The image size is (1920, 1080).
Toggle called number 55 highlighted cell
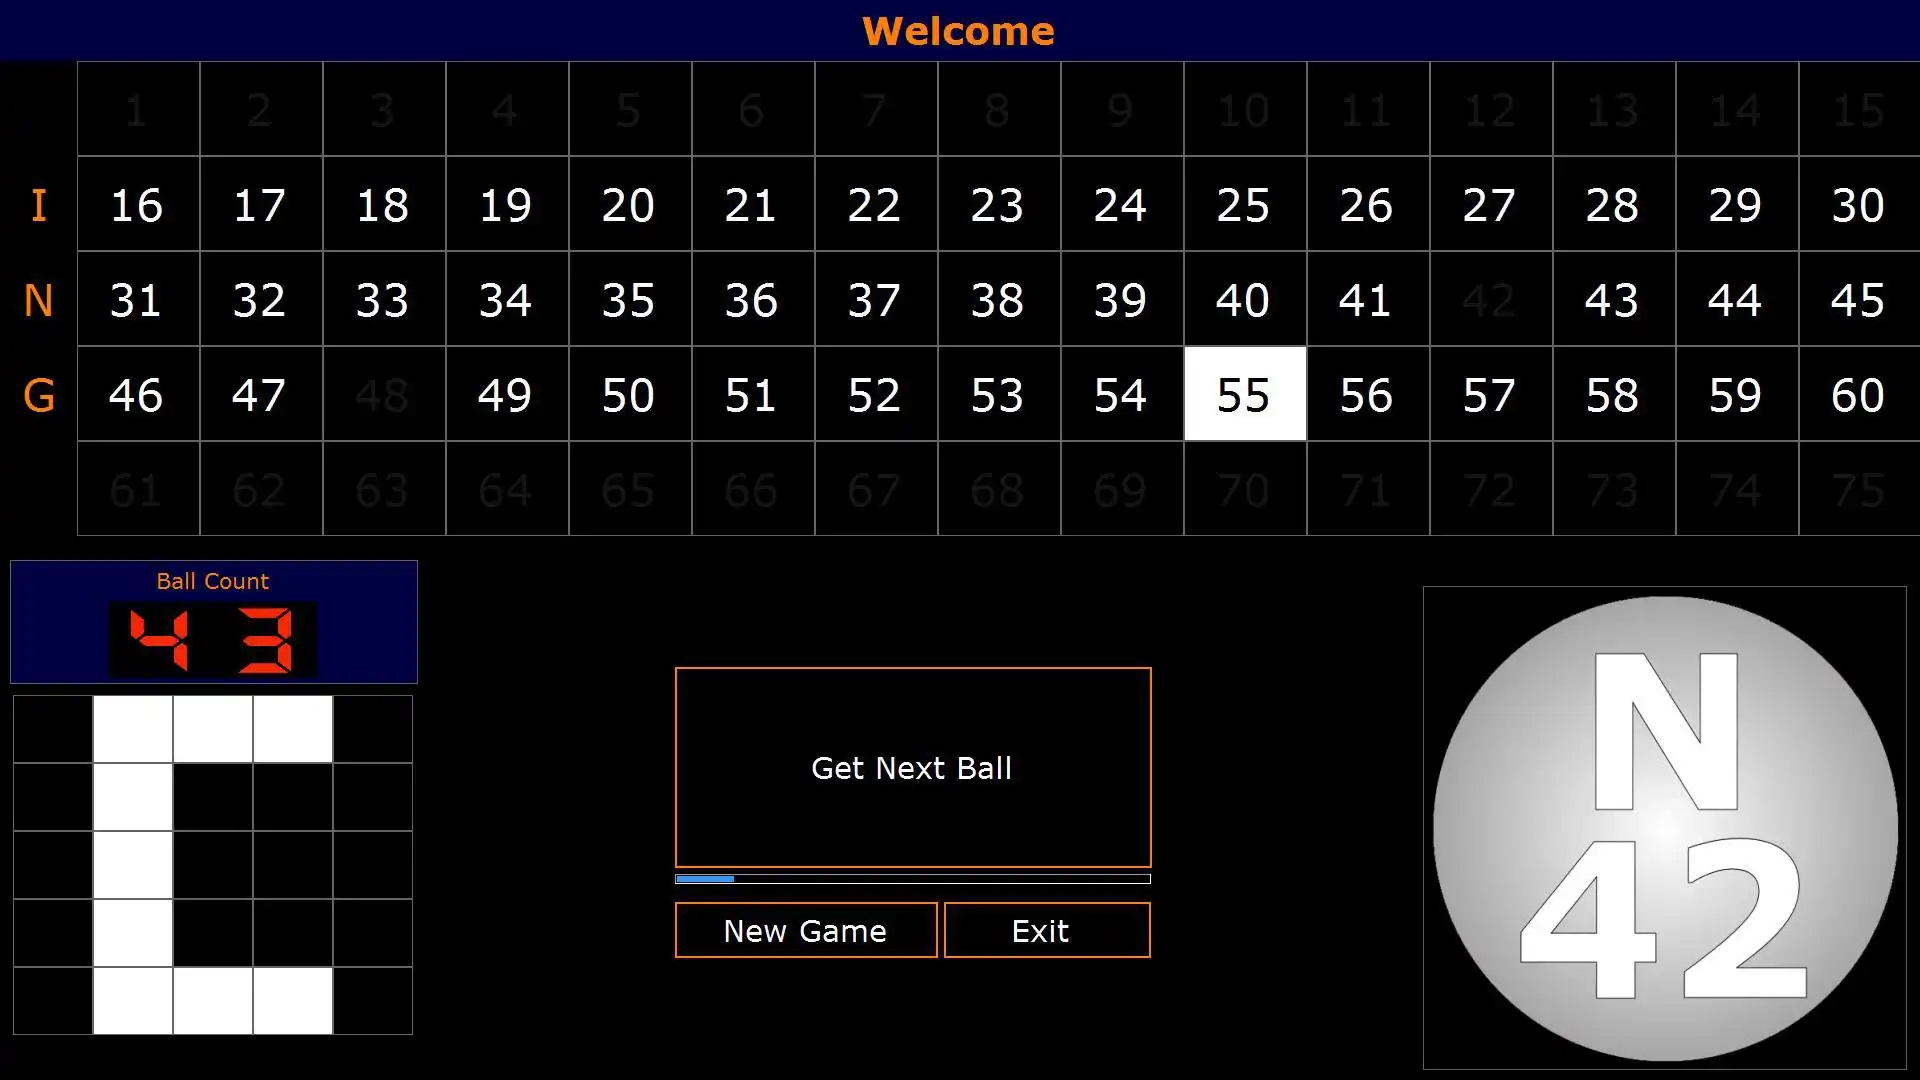1242,394
